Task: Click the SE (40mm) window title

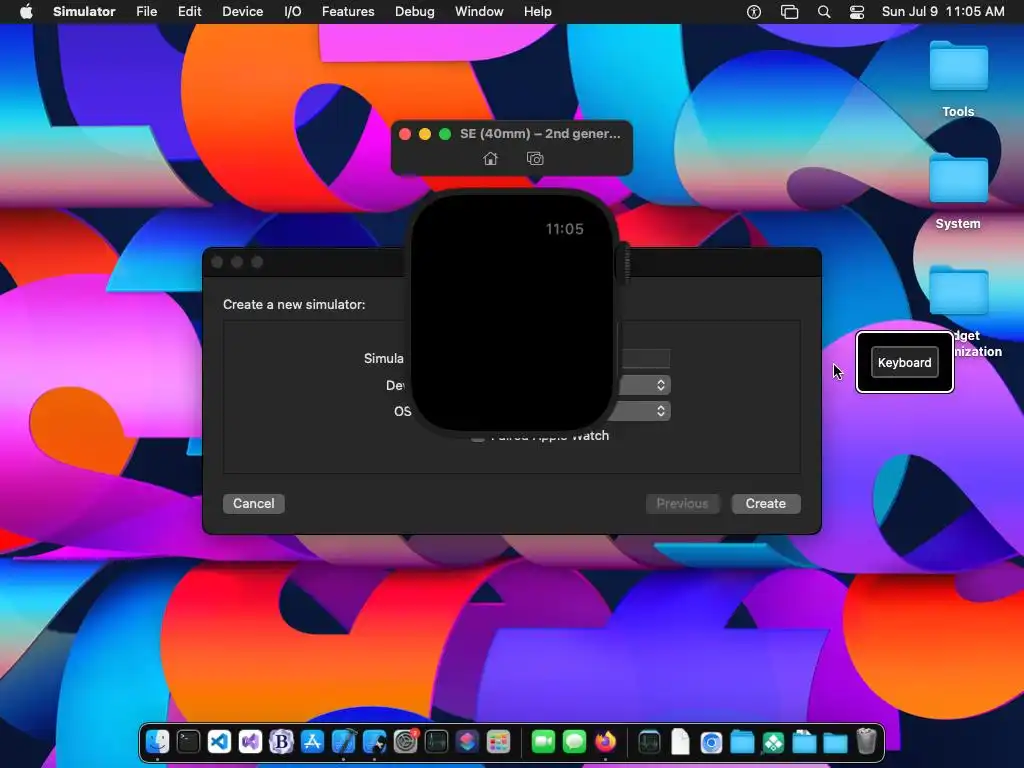Action: 540,133
